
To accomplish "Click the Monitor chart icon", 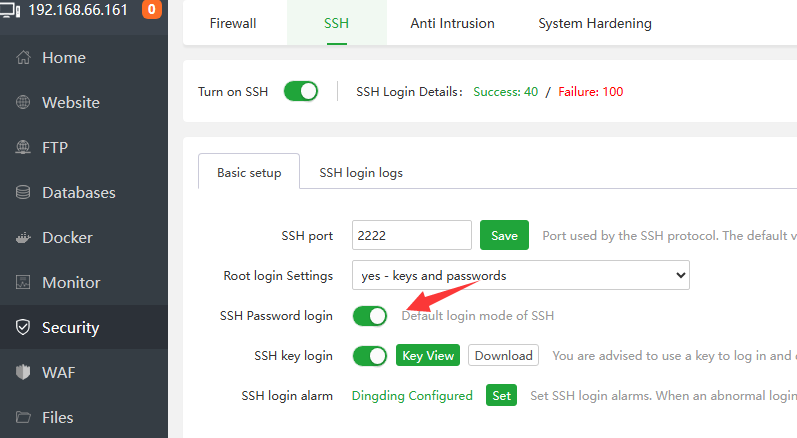I will [24, 283].
